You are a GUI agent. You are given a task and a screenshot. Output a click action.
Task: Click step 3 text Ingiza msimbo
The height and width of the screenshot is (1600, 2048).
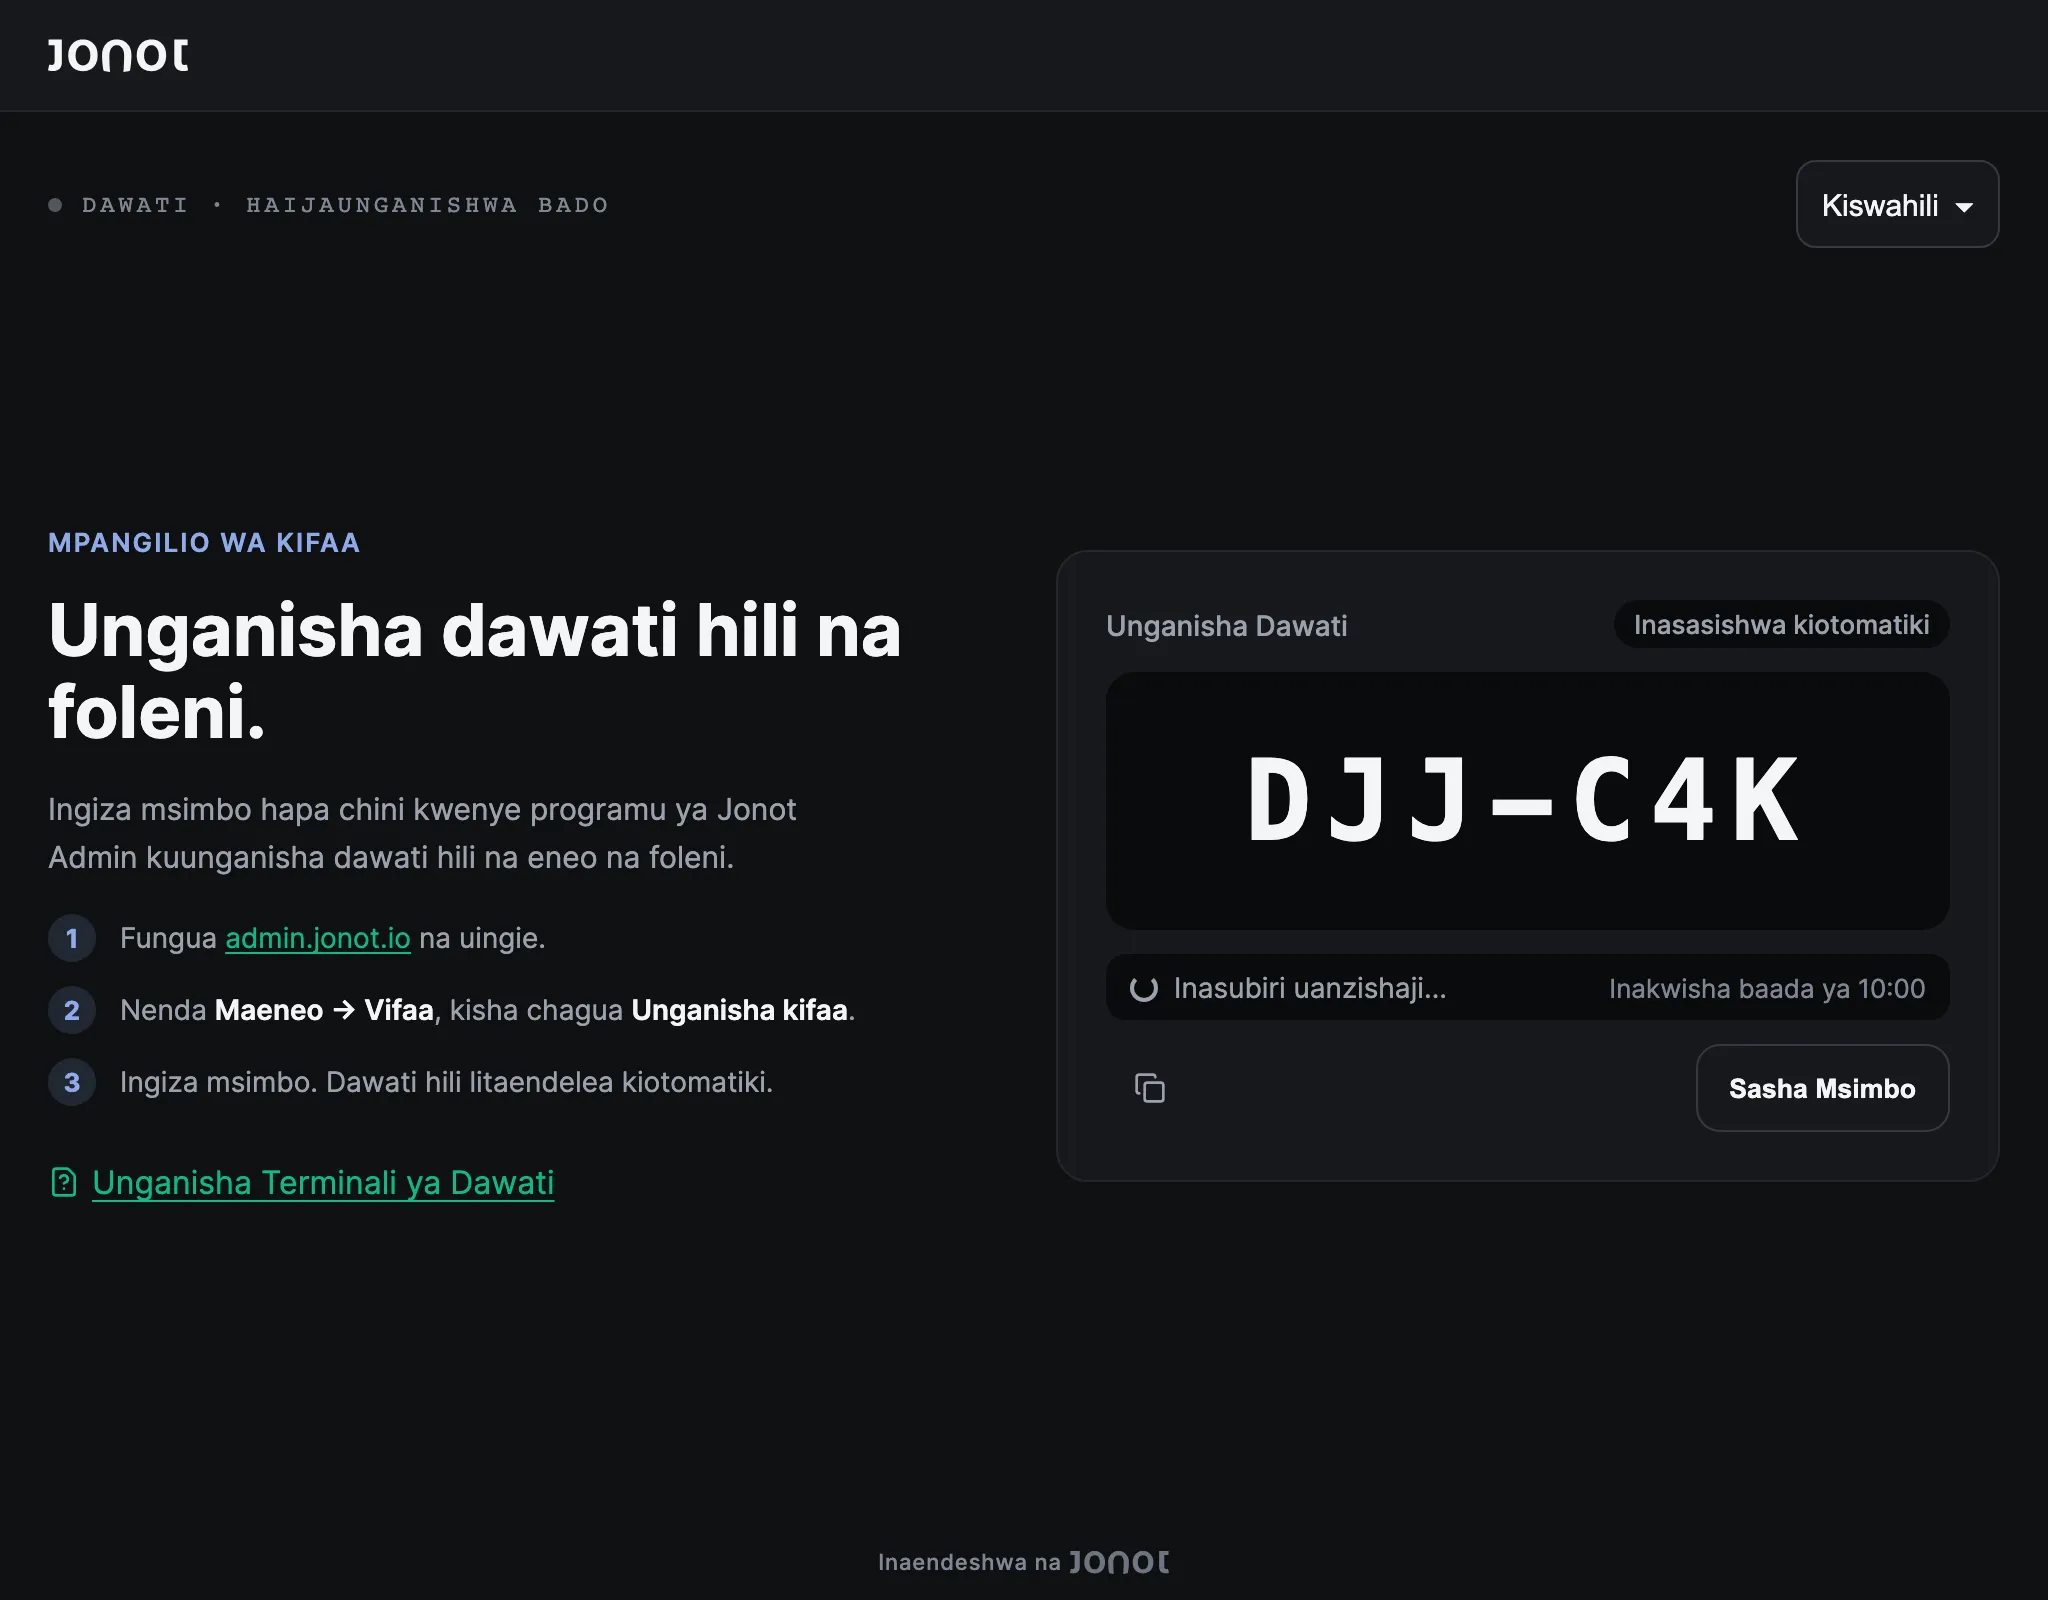pos(446,1082)
